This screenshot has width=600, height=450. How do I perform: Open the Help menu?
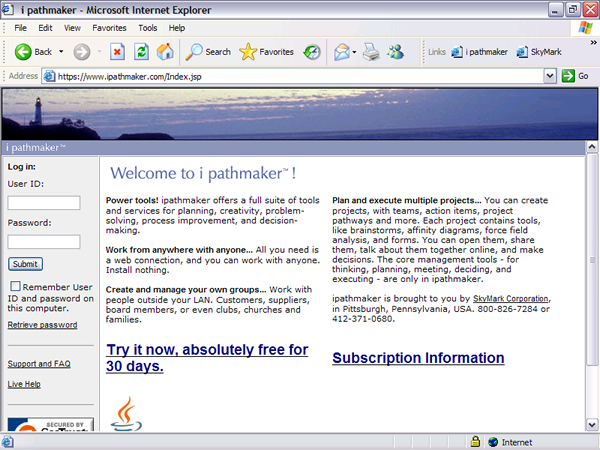[177, 28]
